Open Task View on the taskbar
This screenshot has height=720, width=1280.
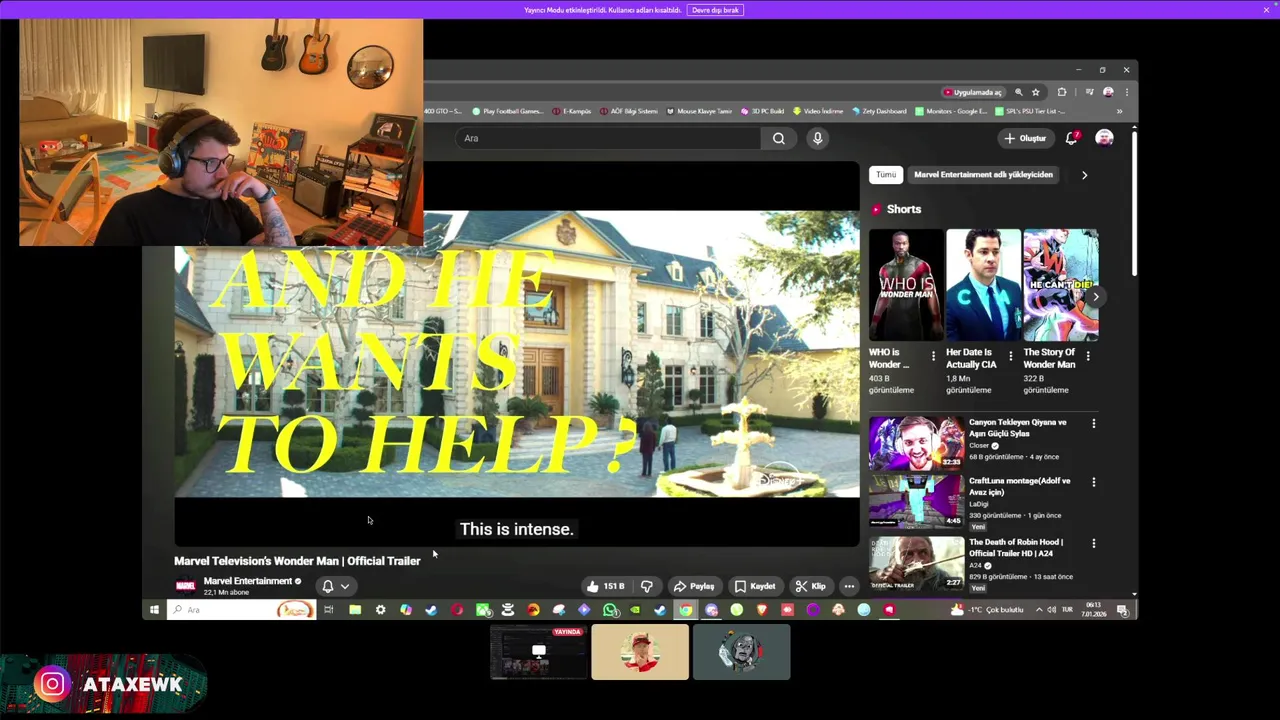coord(328,610)
